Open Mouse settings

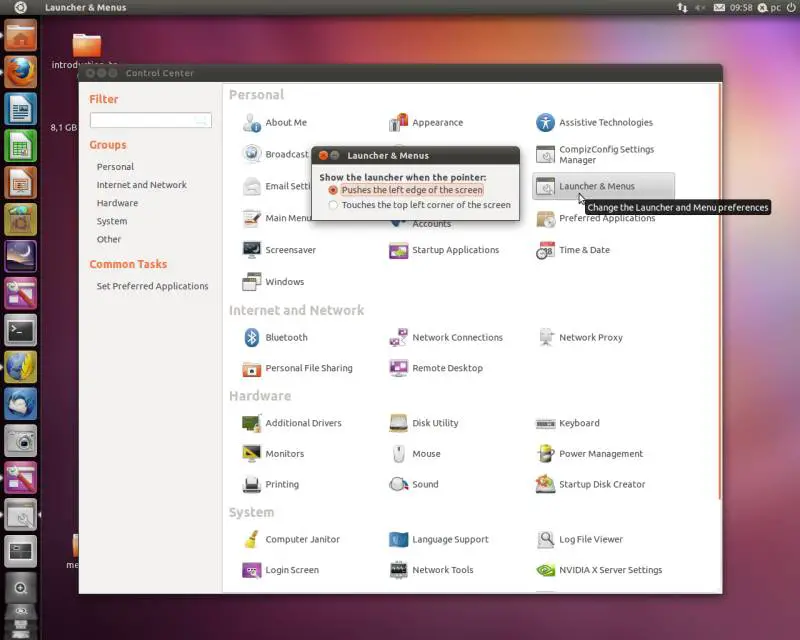click(x=415, y=454)
